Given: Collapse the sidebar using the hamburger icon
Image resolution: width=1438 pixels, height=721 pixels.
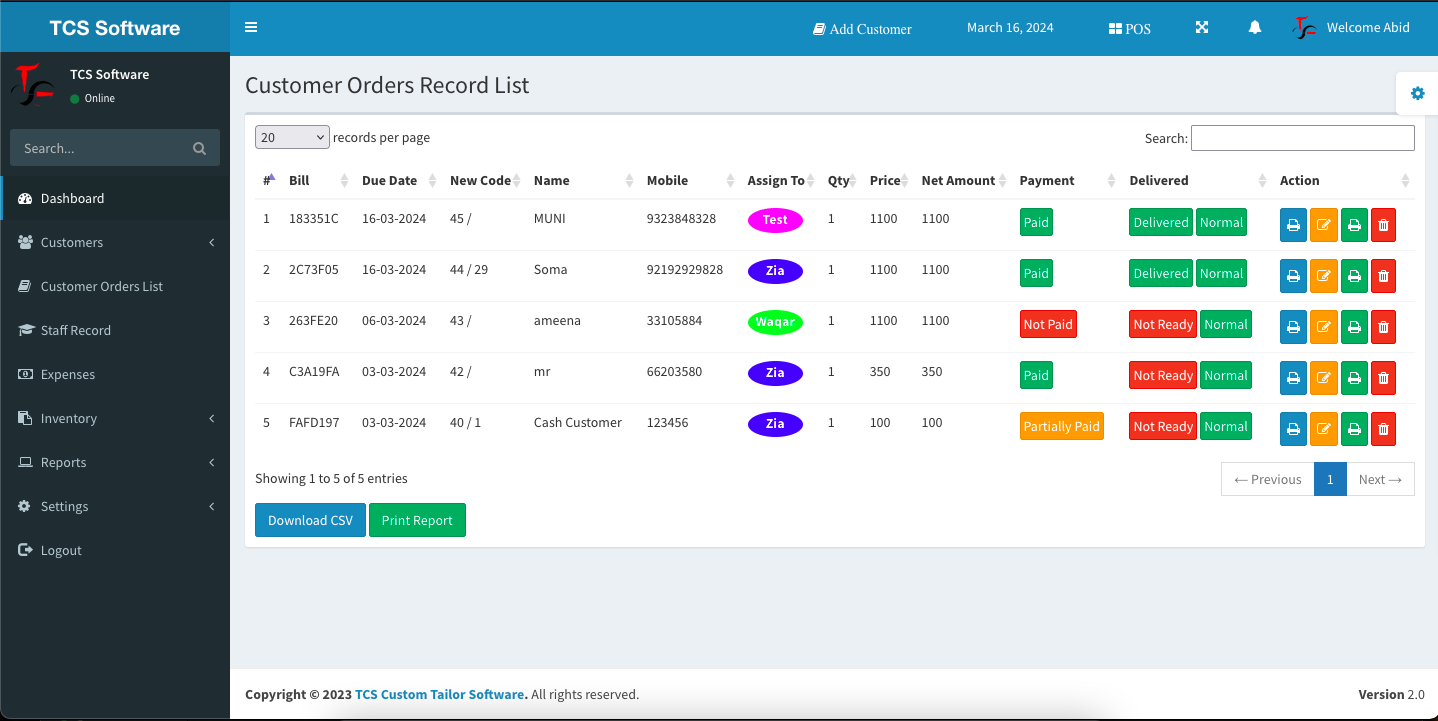Looking at the screenshot, I should (x=251, y=27).
